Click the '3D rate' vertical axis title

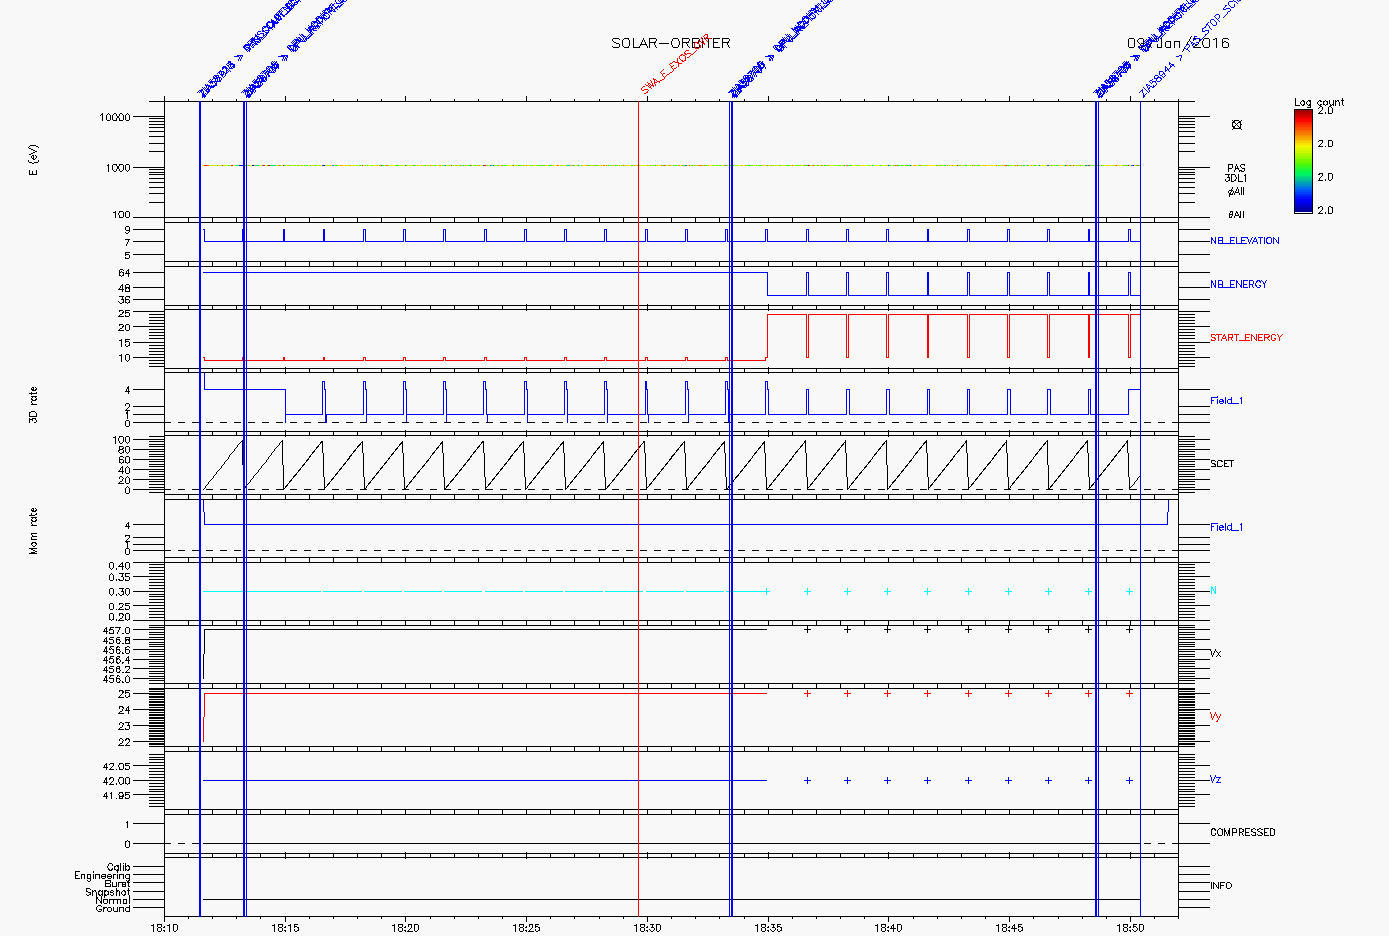(x=33, y=405)
